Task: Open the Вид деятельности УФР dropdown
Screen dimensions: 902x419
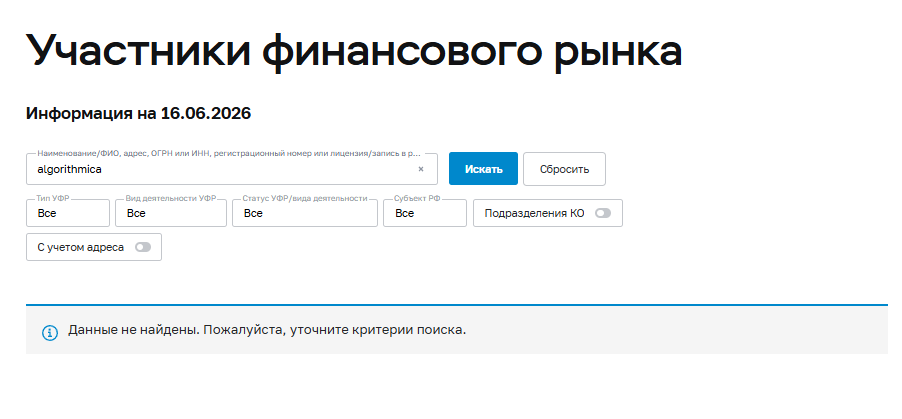Action: coord(171,213)
